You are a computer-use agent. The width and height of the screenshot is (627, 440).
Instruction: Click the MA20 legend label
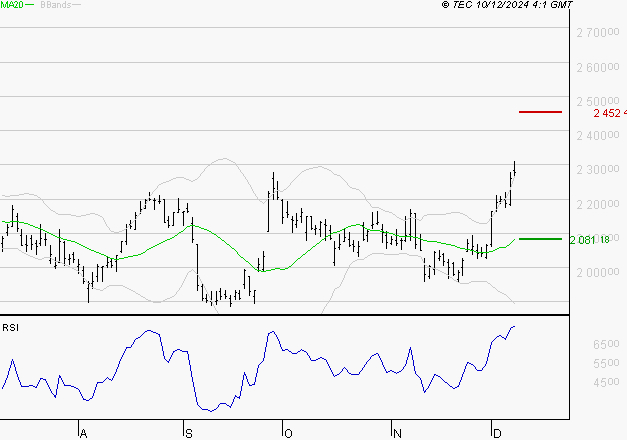pos(12,5)
